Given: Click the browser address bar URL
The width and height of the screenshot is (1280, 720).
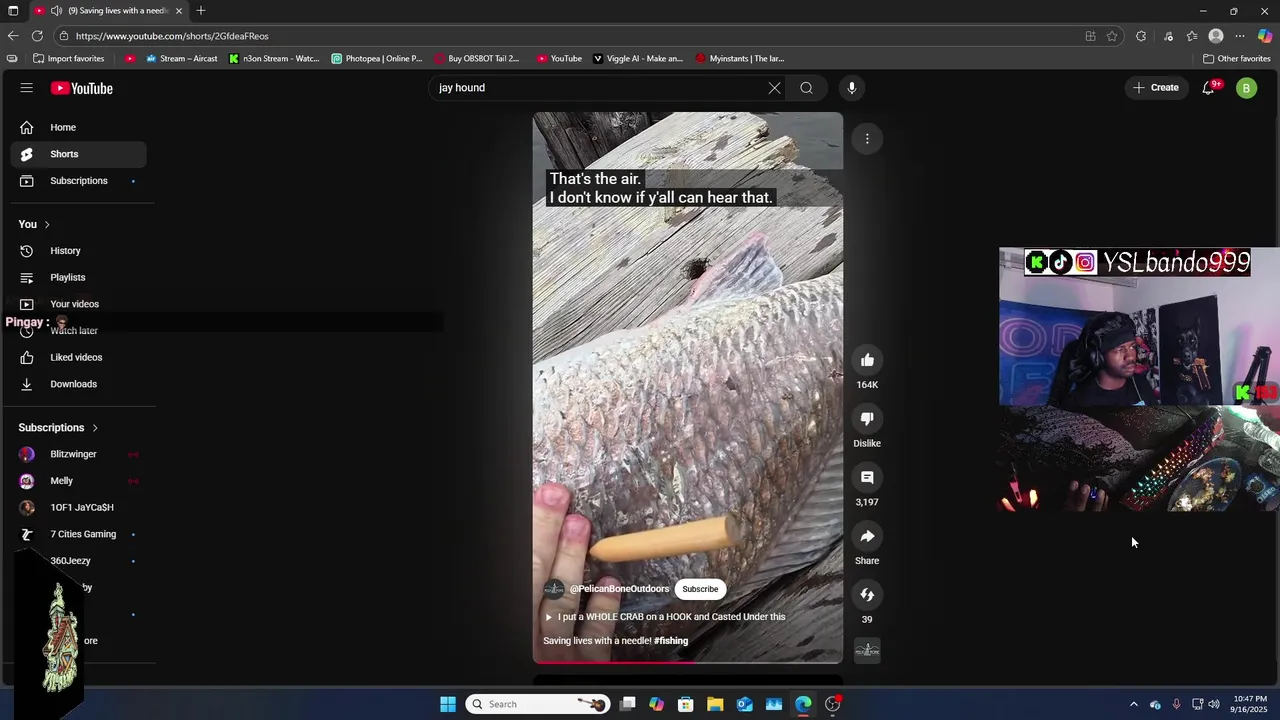Looking at the screenshot, I should tap(172, 36).
